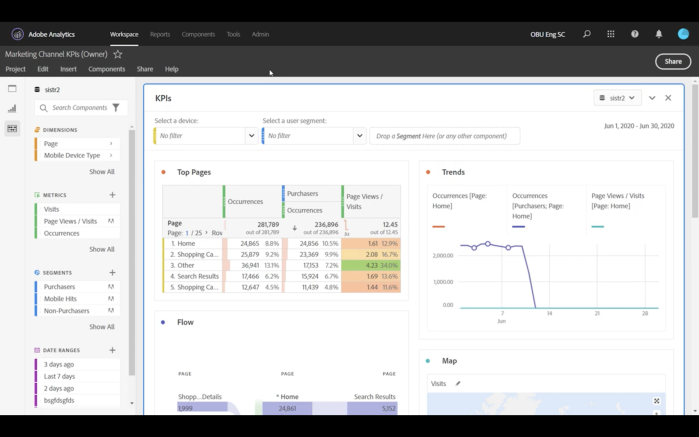Select the Last 7 days date range
This screenshot has height=437, width=699.
click(x=77, y=376)
